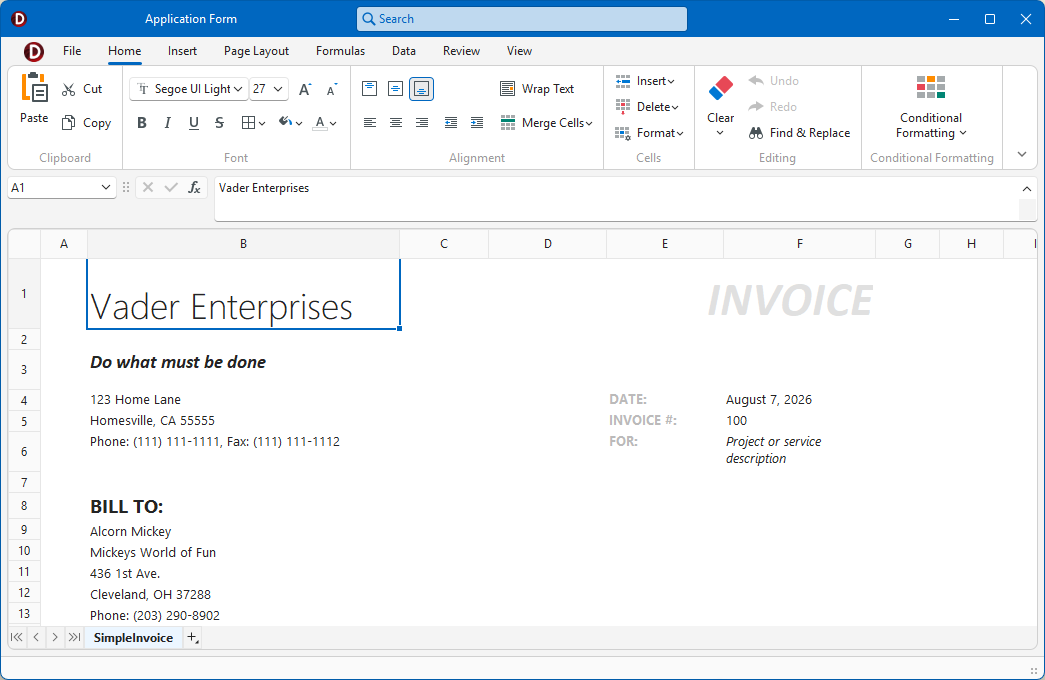Set bottom vertical alignment
The width and height of the screenshot is (1045, 680).
tap(421, 89)
